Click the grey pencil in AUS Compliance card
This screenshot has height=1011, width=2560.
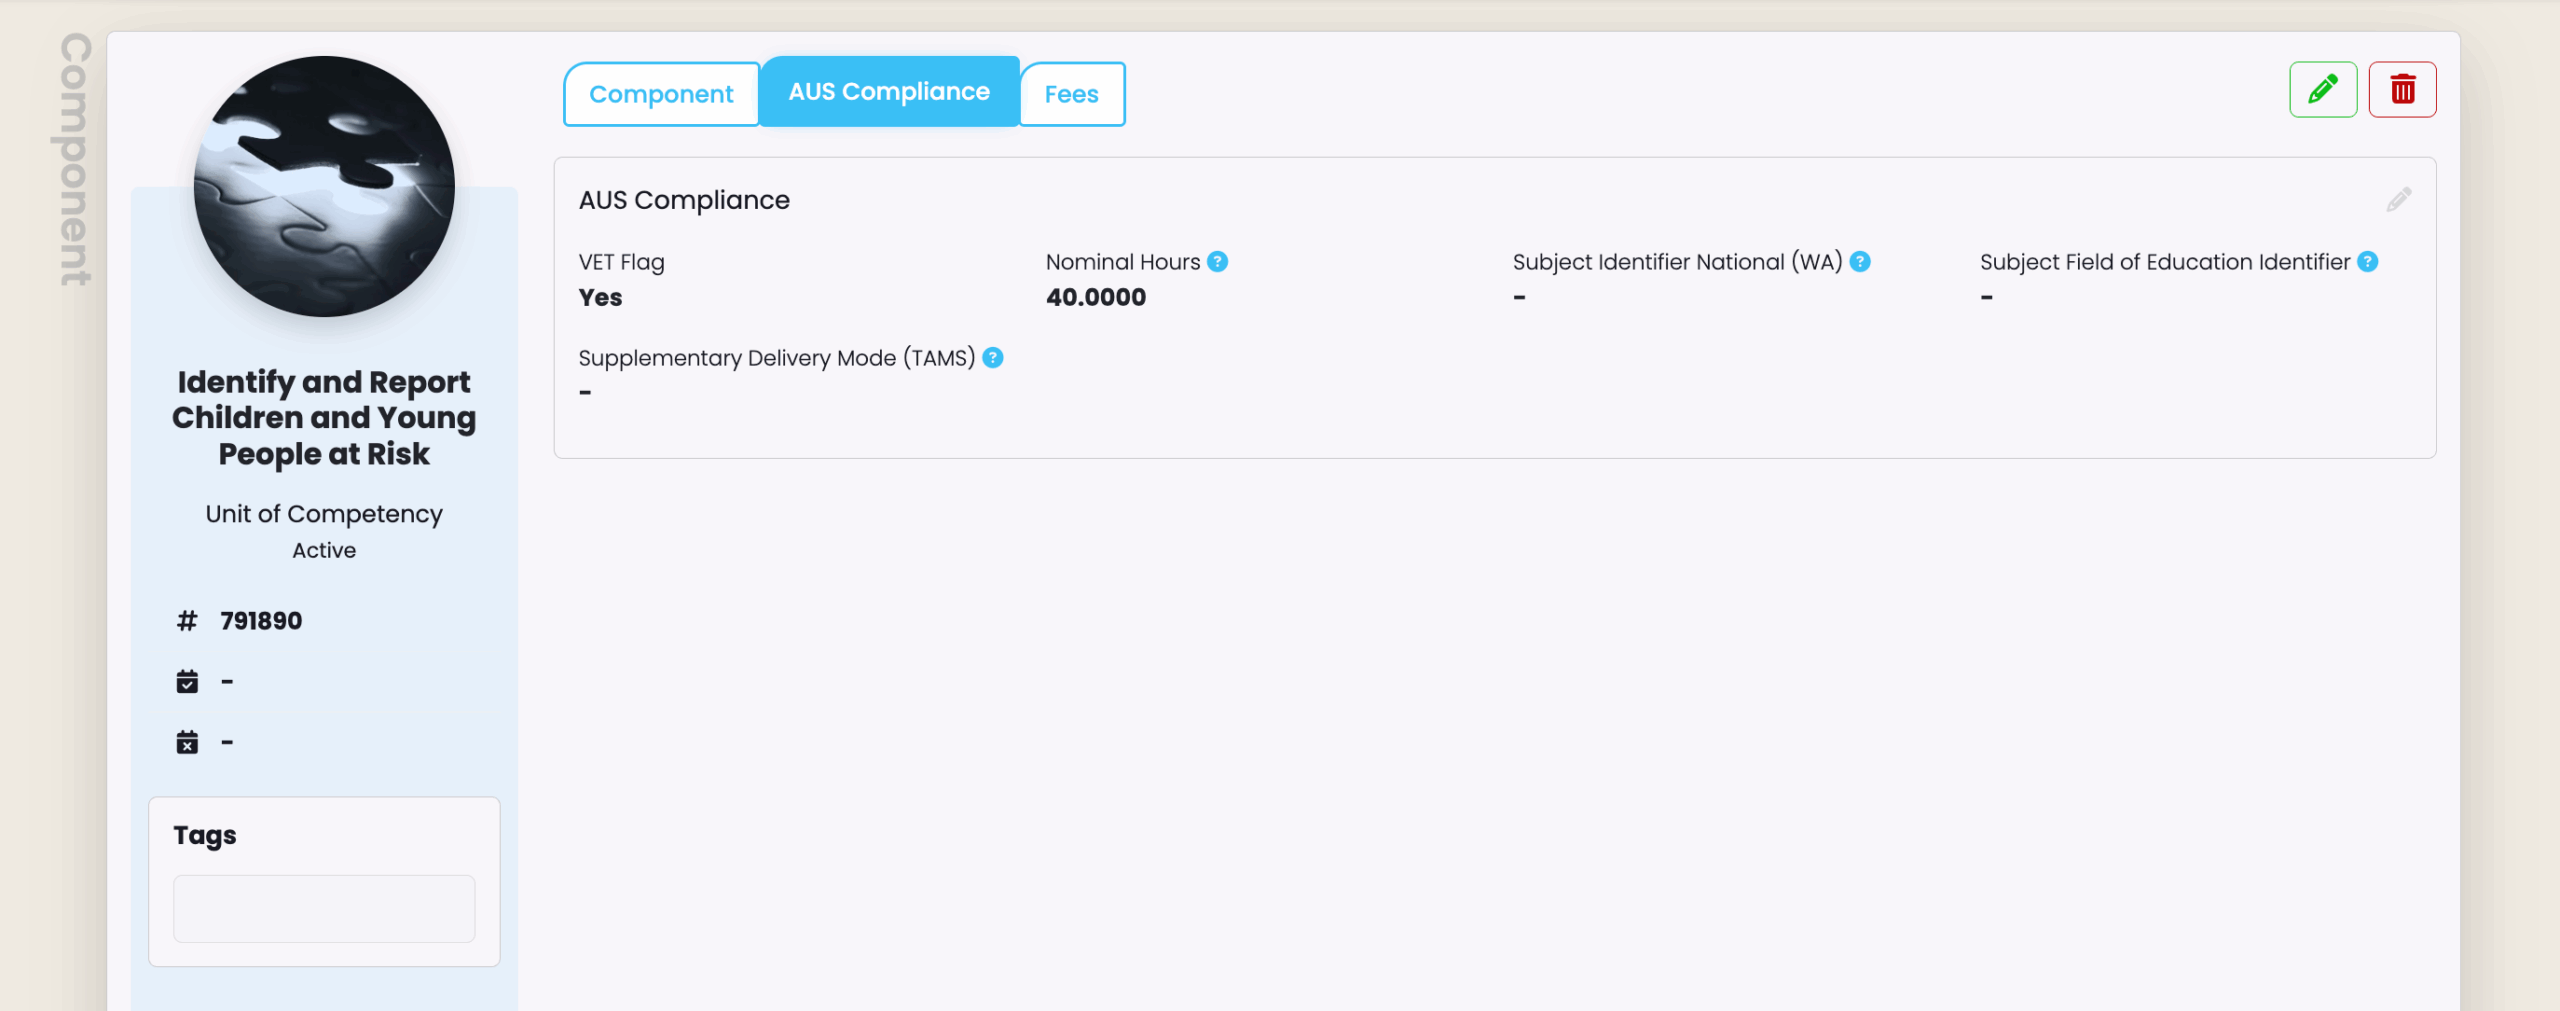[x=2398, y=200]
